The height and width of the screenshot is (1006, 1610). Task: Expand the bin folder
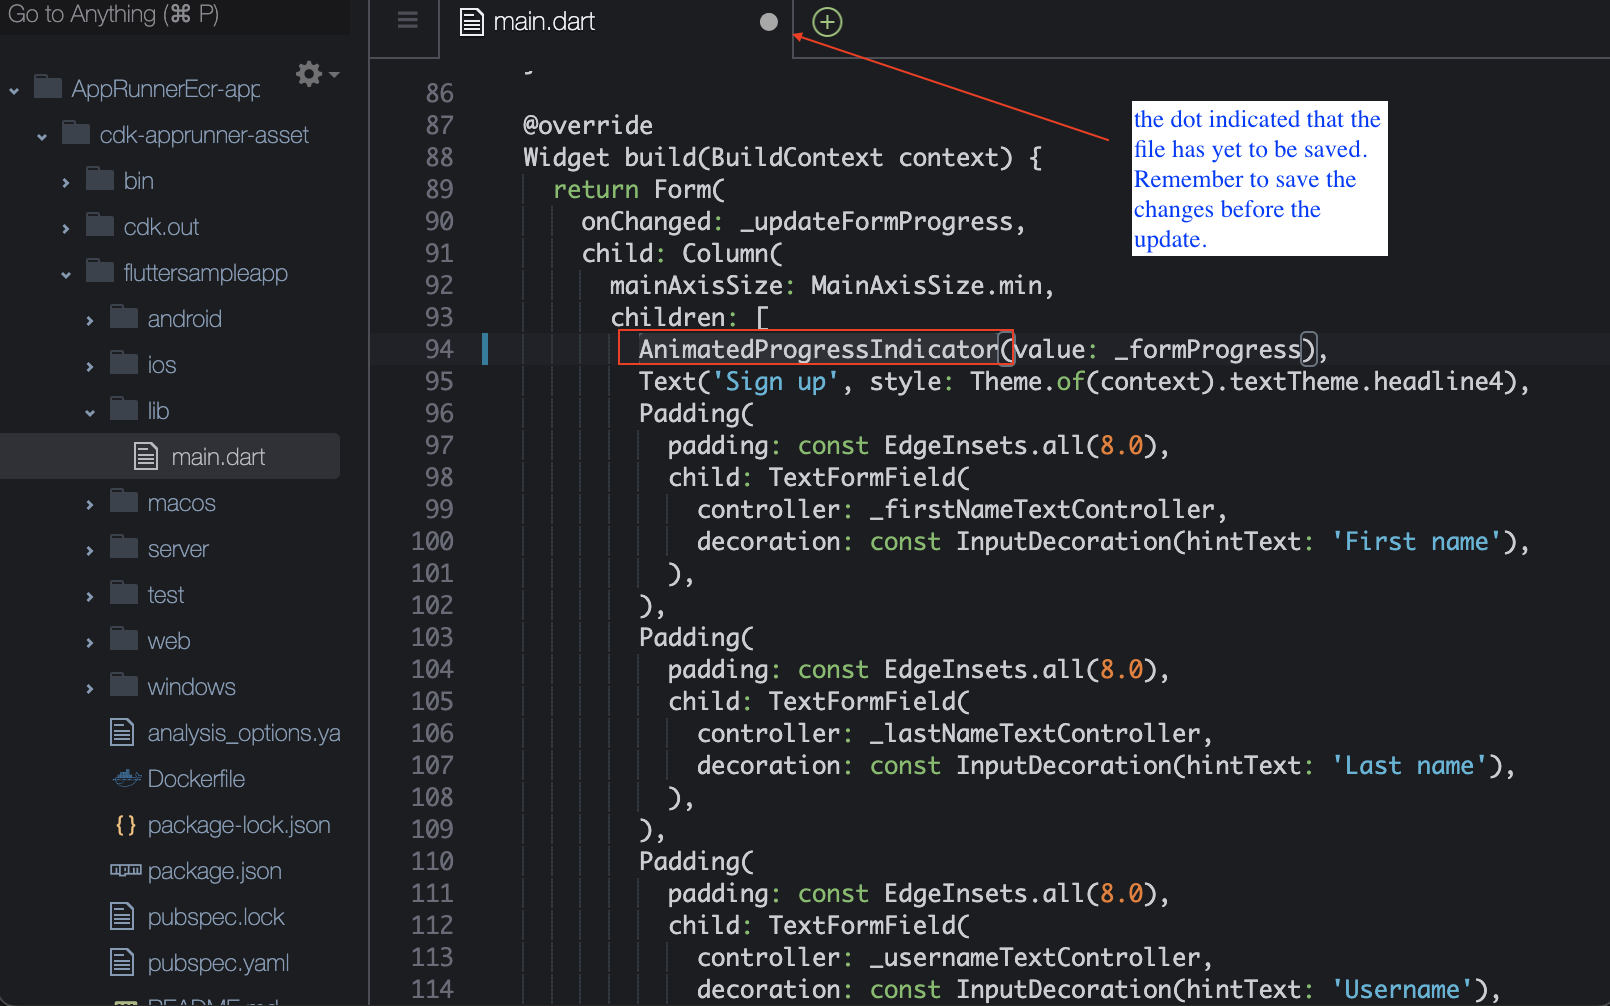[x=66, y=183]
